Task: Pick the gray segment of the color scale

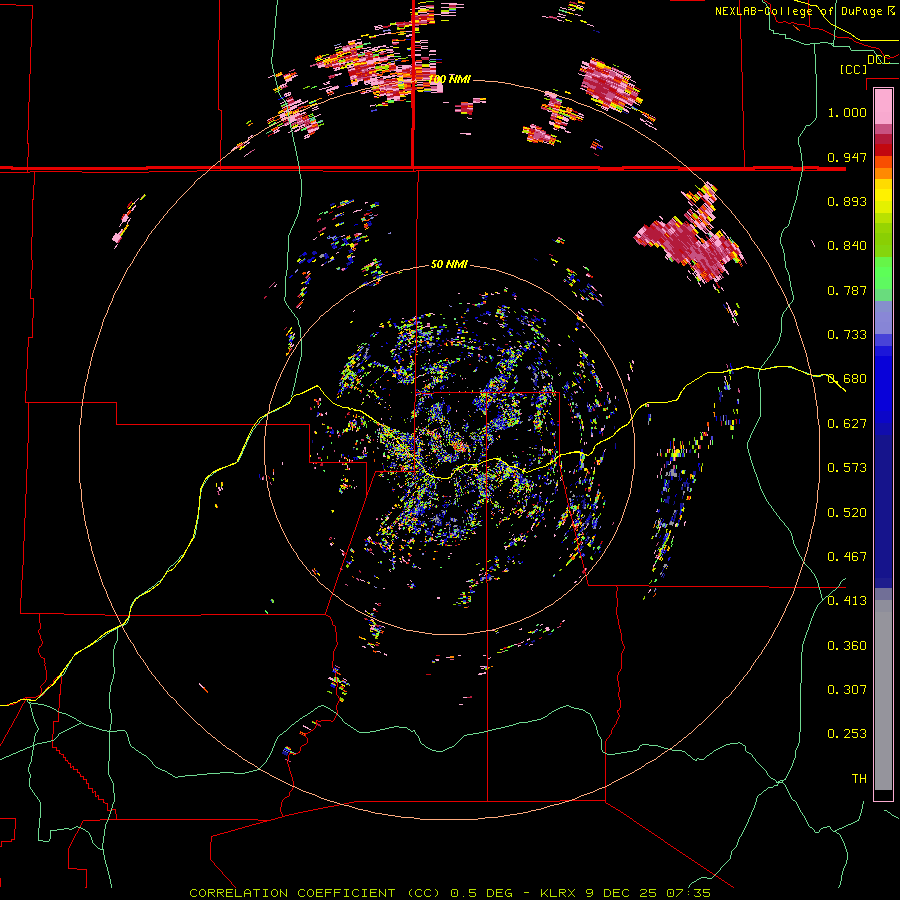Action: tap(883, 695)
